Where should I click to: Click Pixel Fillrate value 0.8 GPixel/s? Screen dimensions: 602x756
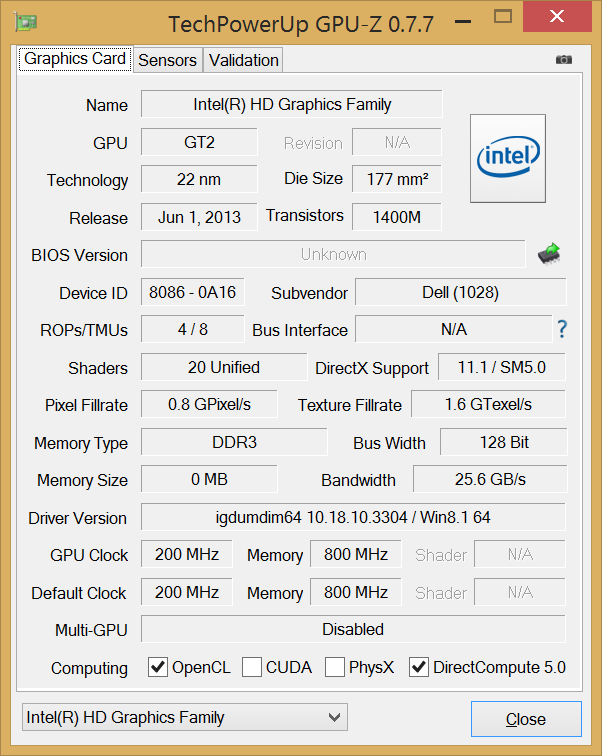(x=209, y=405)
